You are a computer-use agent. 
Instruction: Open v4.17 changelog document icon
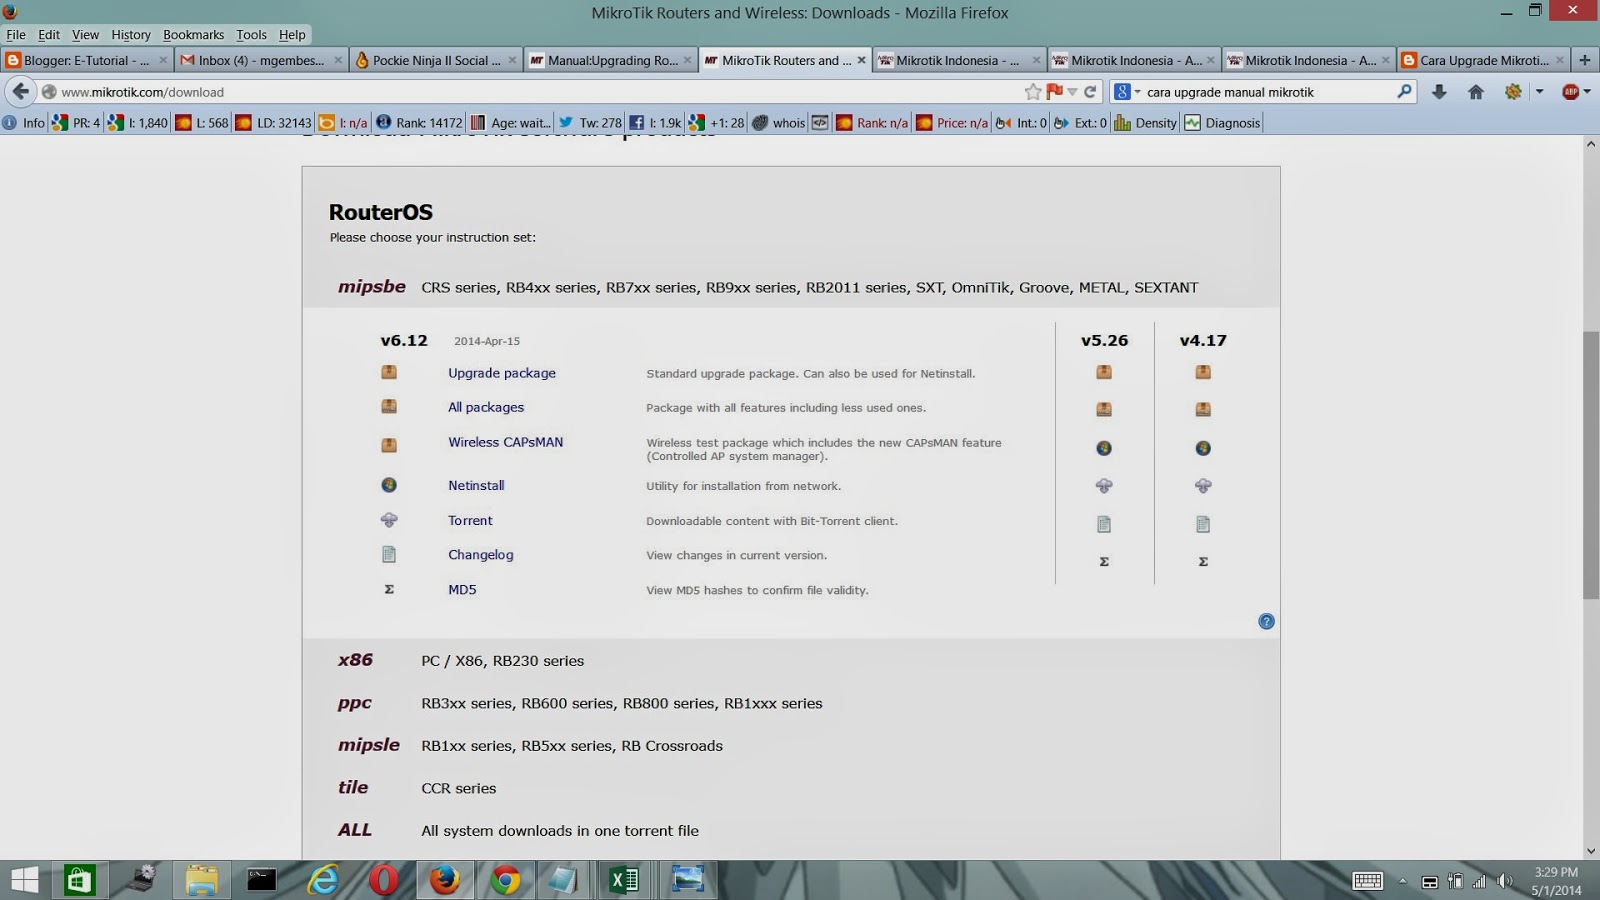tap(1203, 524)
